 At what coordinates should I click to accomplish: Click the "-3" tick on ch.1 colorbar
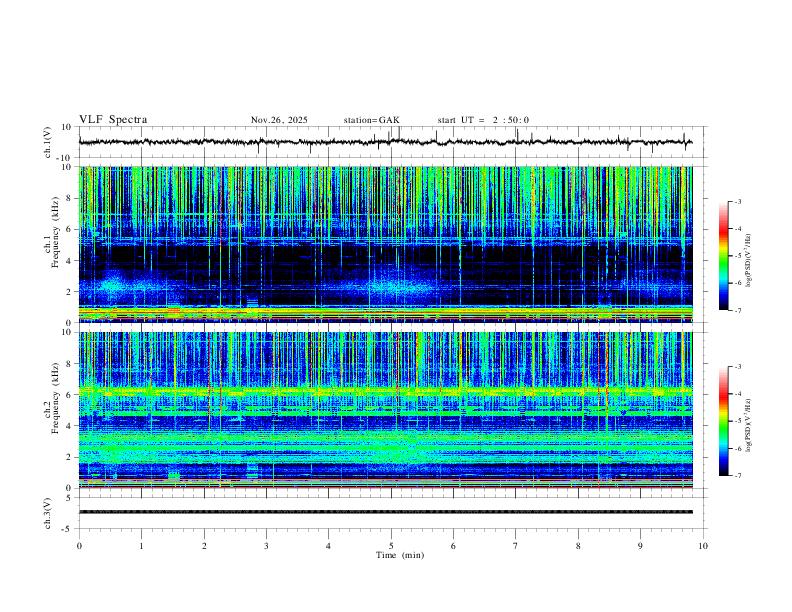click(737, 201)
